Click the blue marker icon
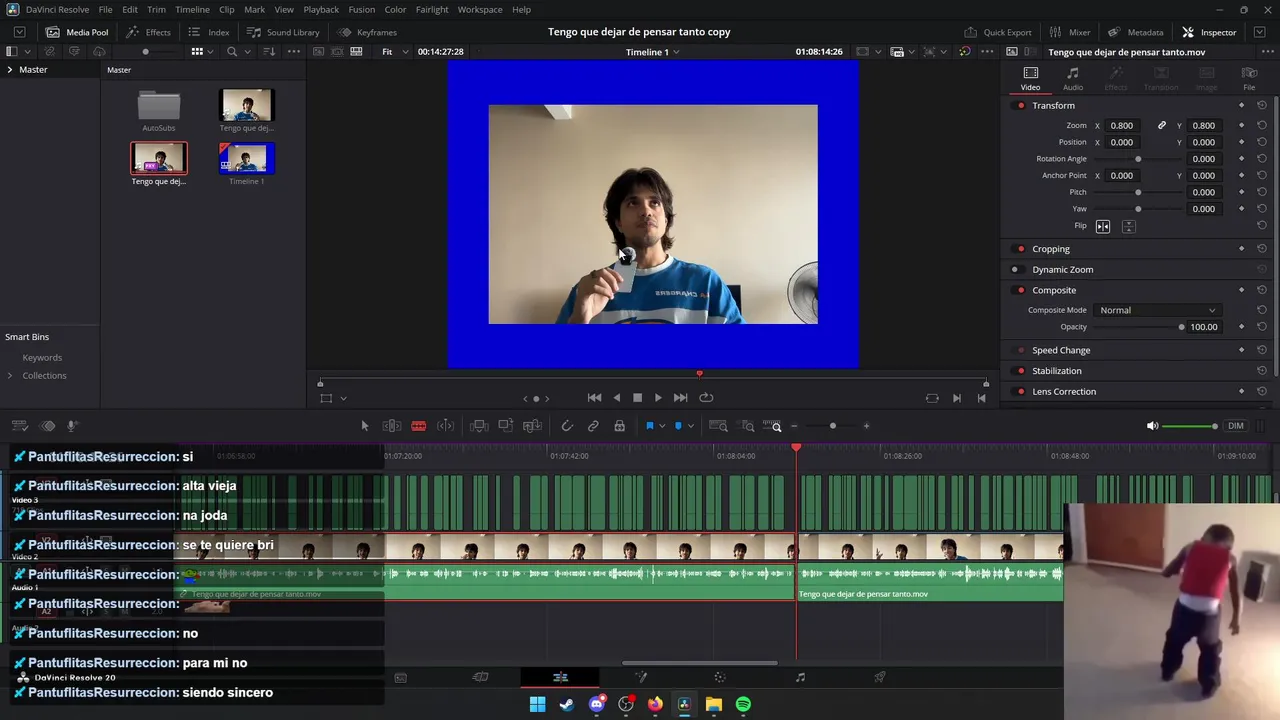The height and width of the screenshot is (720, 1280). pyautogui.click(x=678, y=426)
